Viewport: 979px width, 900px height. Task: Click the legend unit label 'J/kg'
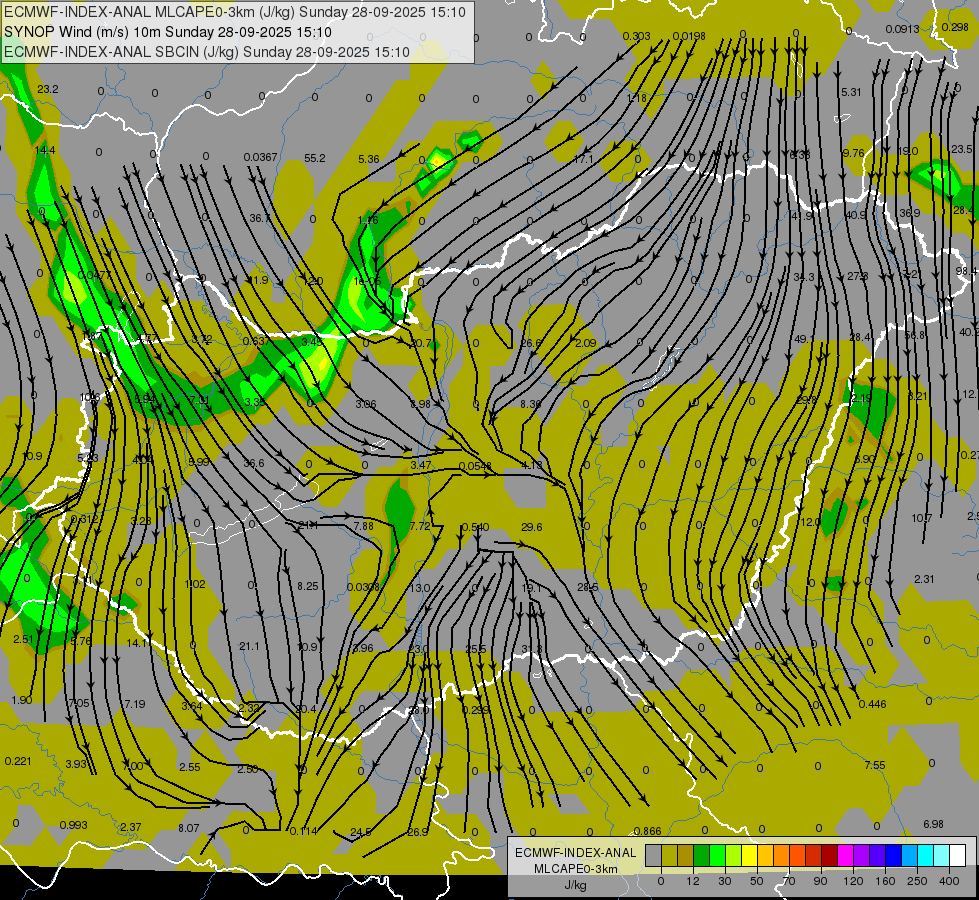pos(576,885)
